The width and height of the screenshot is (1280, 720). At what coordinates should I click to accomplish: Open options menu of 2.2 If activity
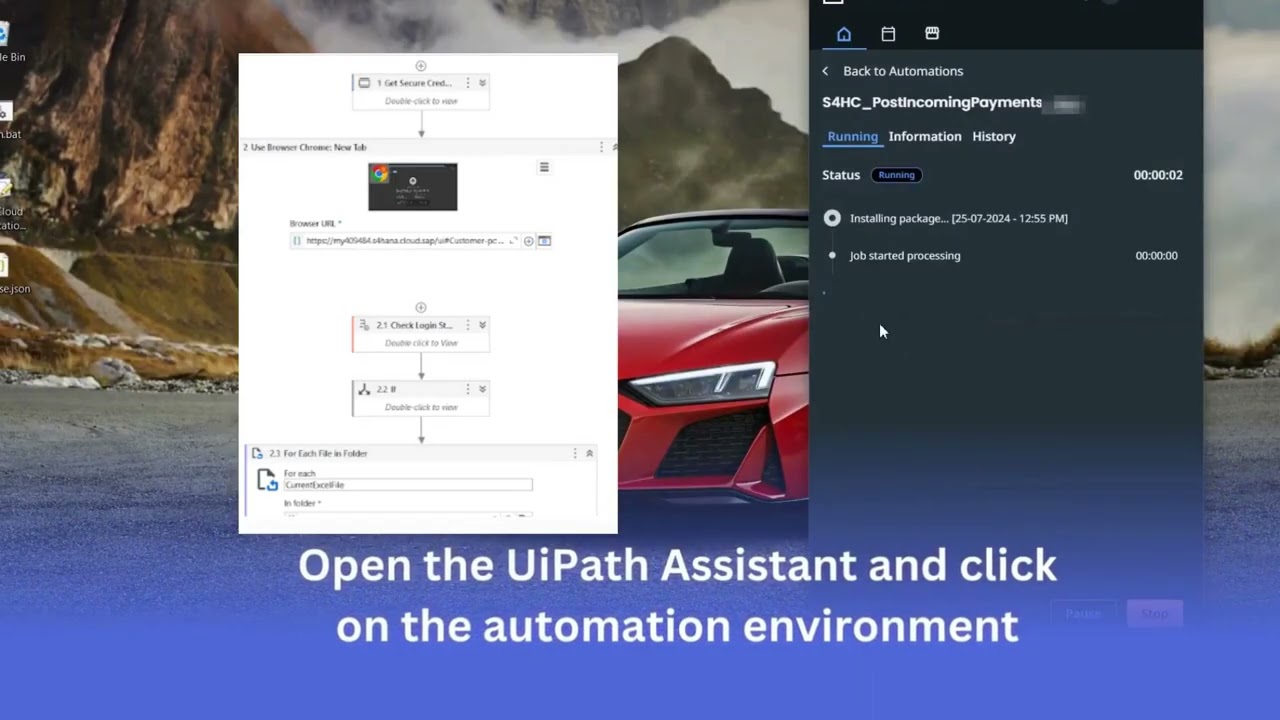(x=468, y=389)
